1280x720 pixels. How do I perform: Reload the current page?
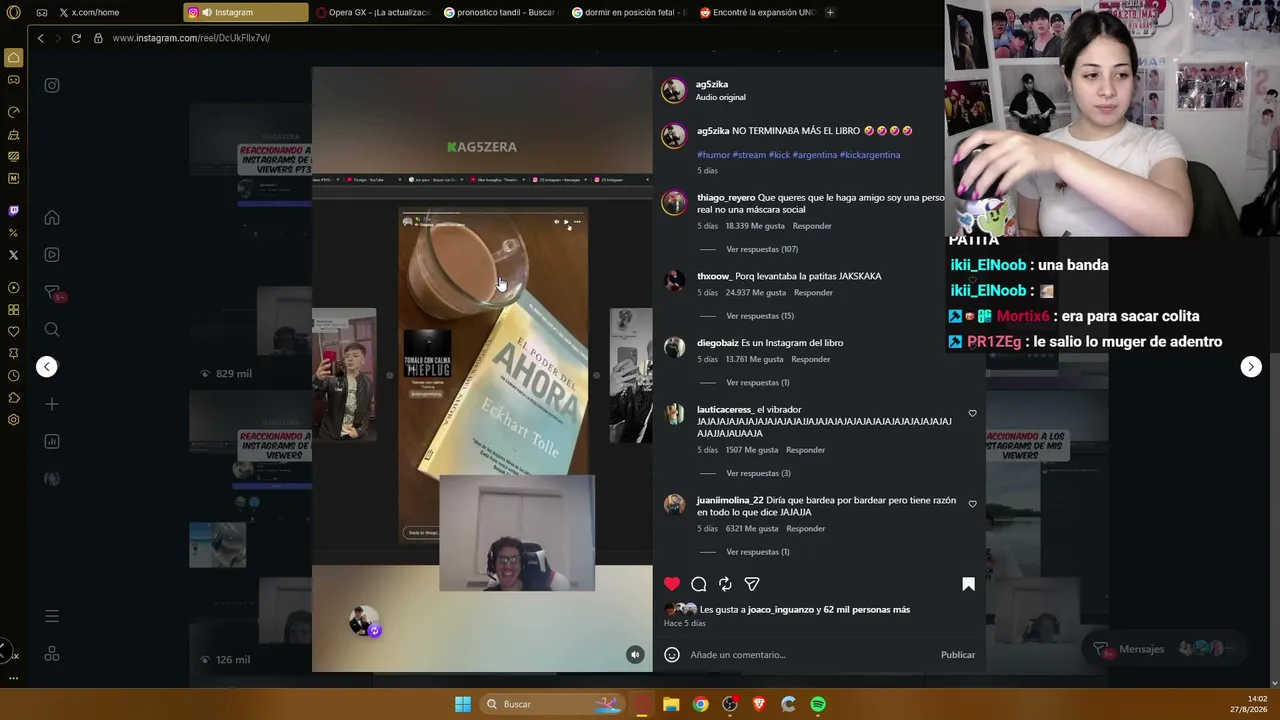[76, 38]
